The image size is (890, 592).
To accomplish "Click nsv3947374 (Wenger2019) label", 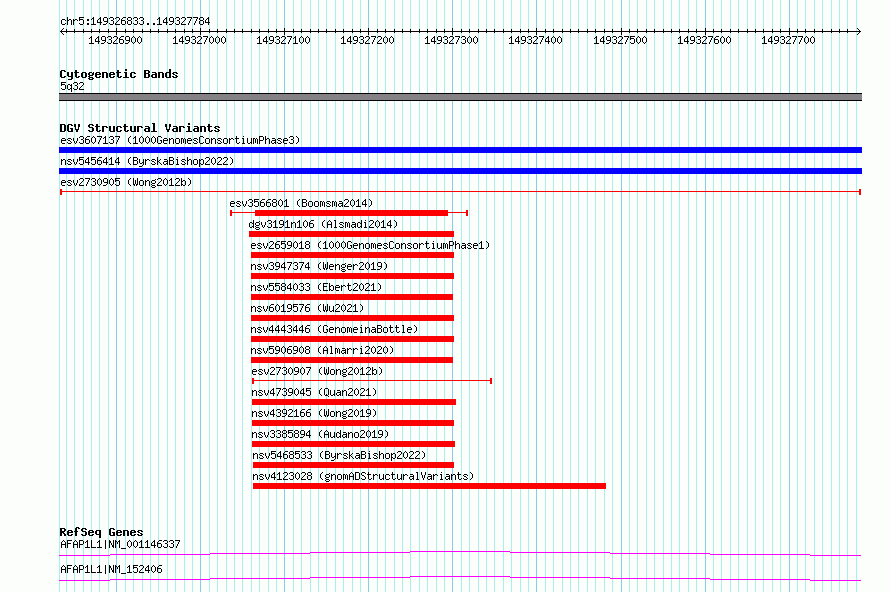I will point(319,266).
